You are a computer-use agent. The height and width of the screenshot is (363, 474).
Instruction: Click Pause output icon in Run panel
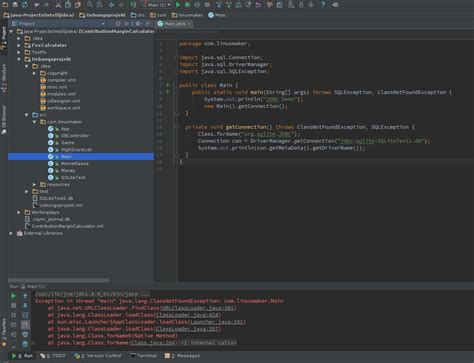coord(13,315)
